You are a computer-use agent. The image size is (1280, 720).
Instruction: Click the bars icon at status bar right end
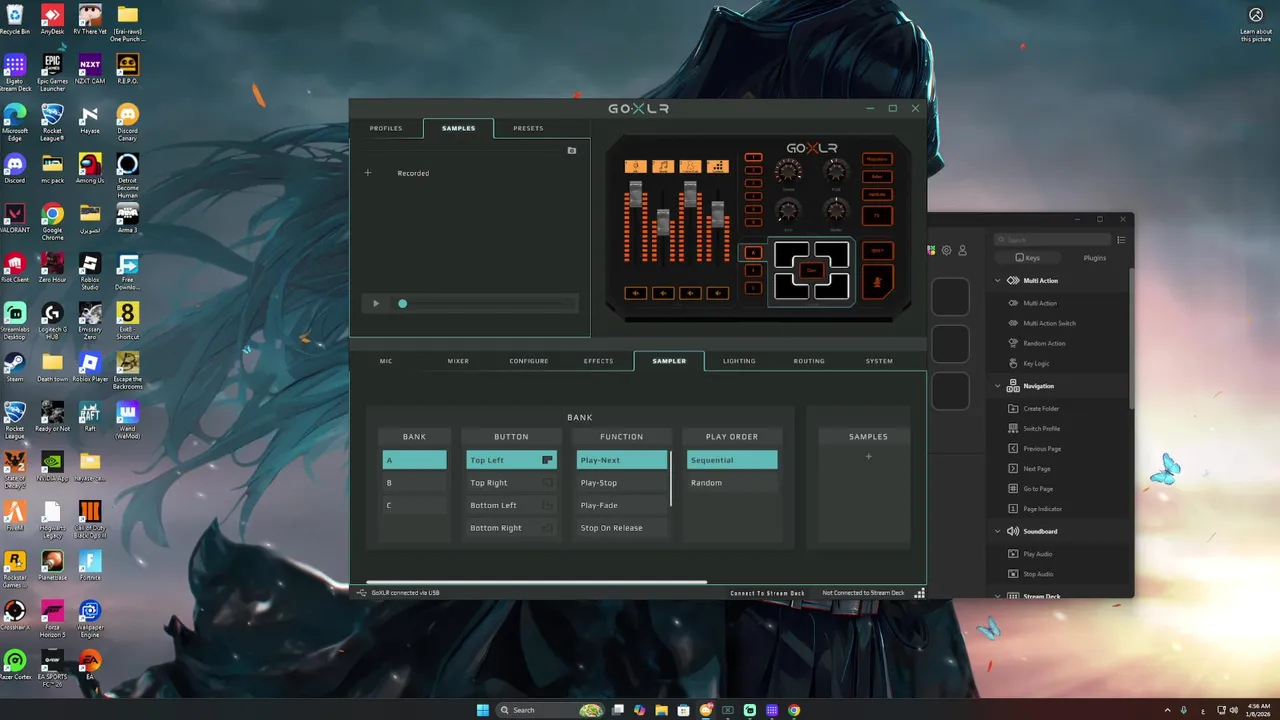coord(919,593)
